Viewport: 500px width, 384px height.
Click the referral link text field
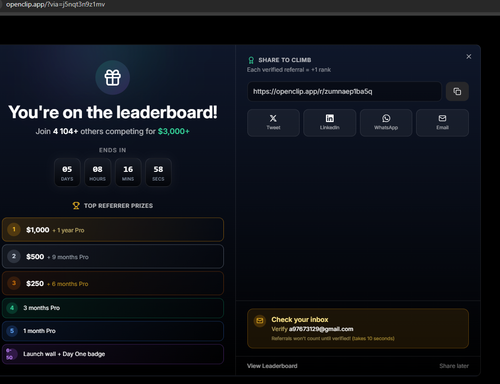(x=344, y=91)
